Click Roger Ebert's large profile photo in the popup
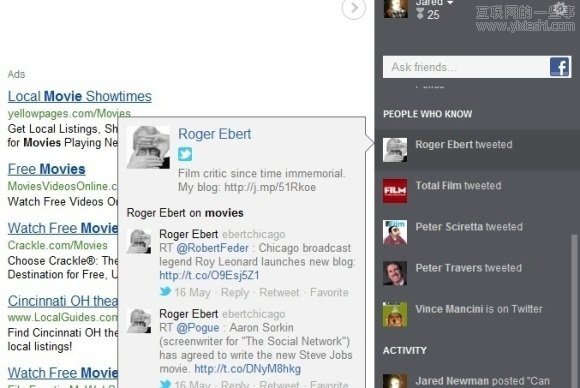 (148, 147)
